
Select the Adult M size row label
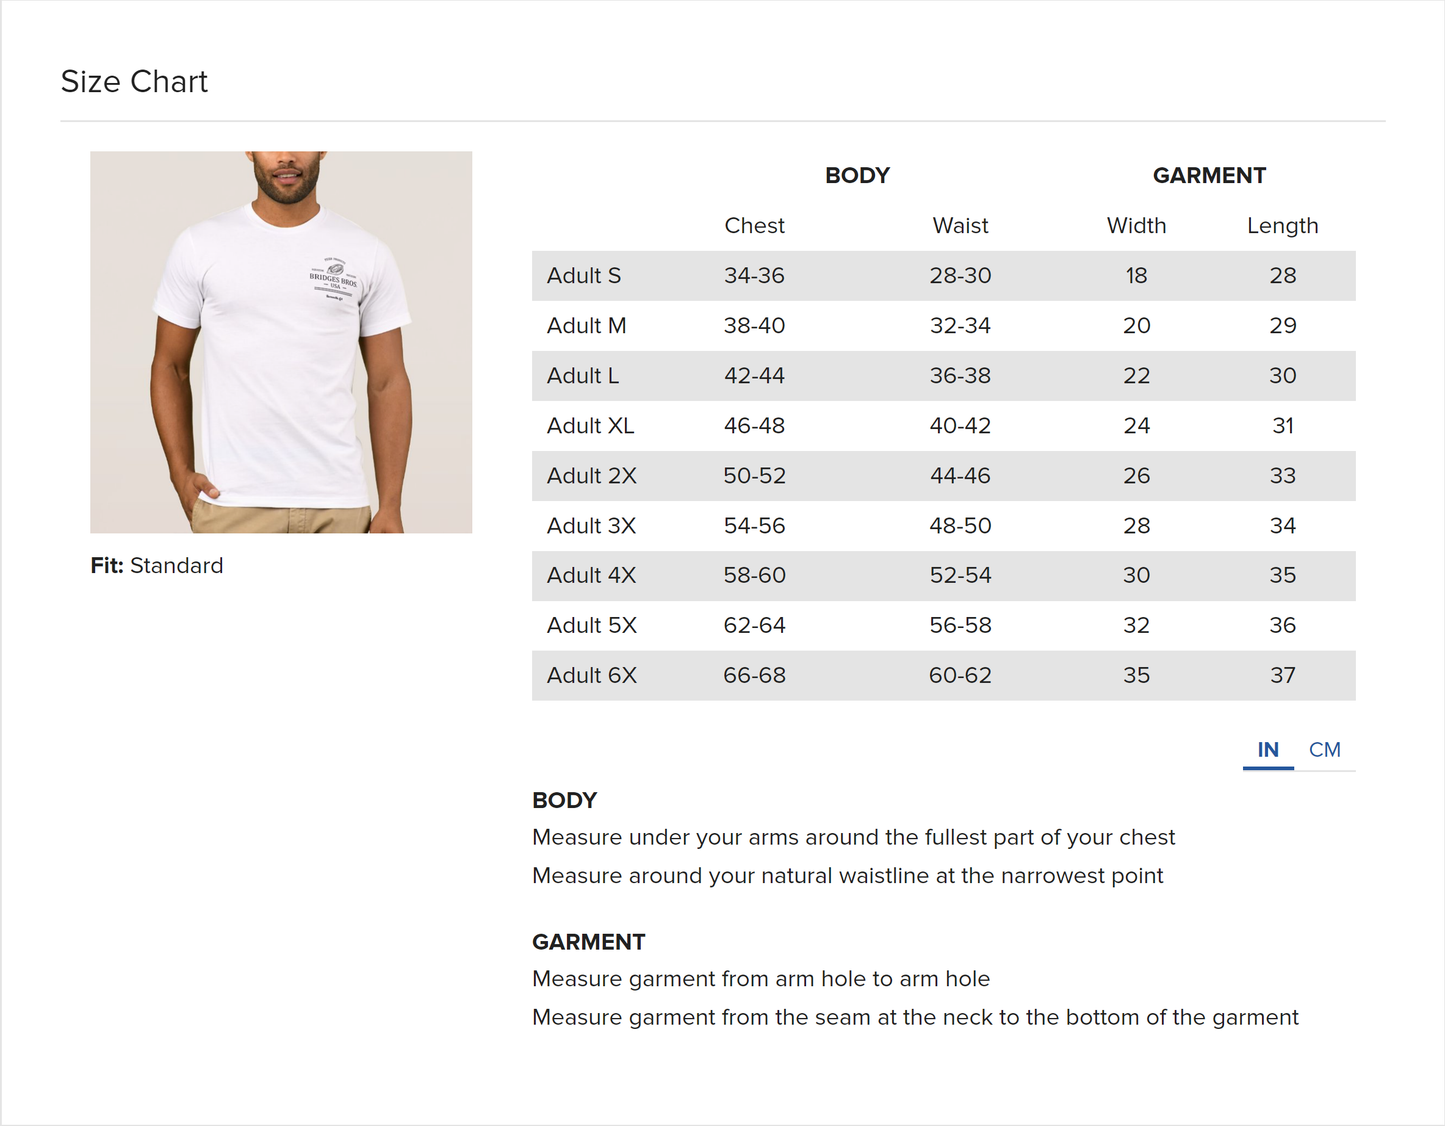586,326
